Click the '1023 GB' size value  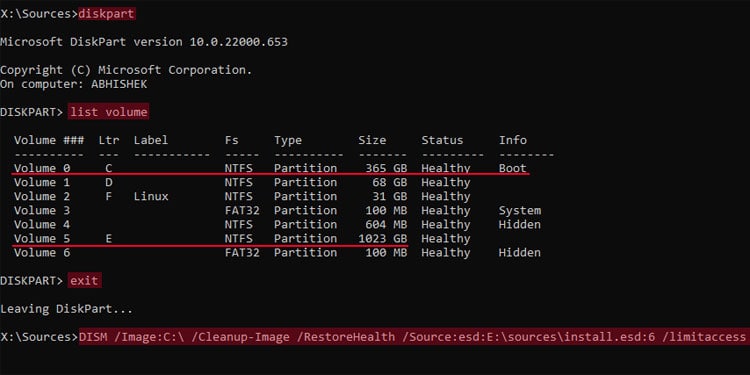pyautogui.click(x=383, y=239)
